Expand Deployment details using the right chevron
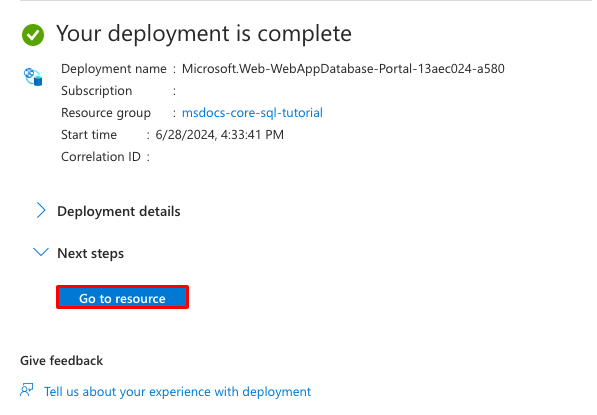The image size is (597, 415). click(41, 210)
